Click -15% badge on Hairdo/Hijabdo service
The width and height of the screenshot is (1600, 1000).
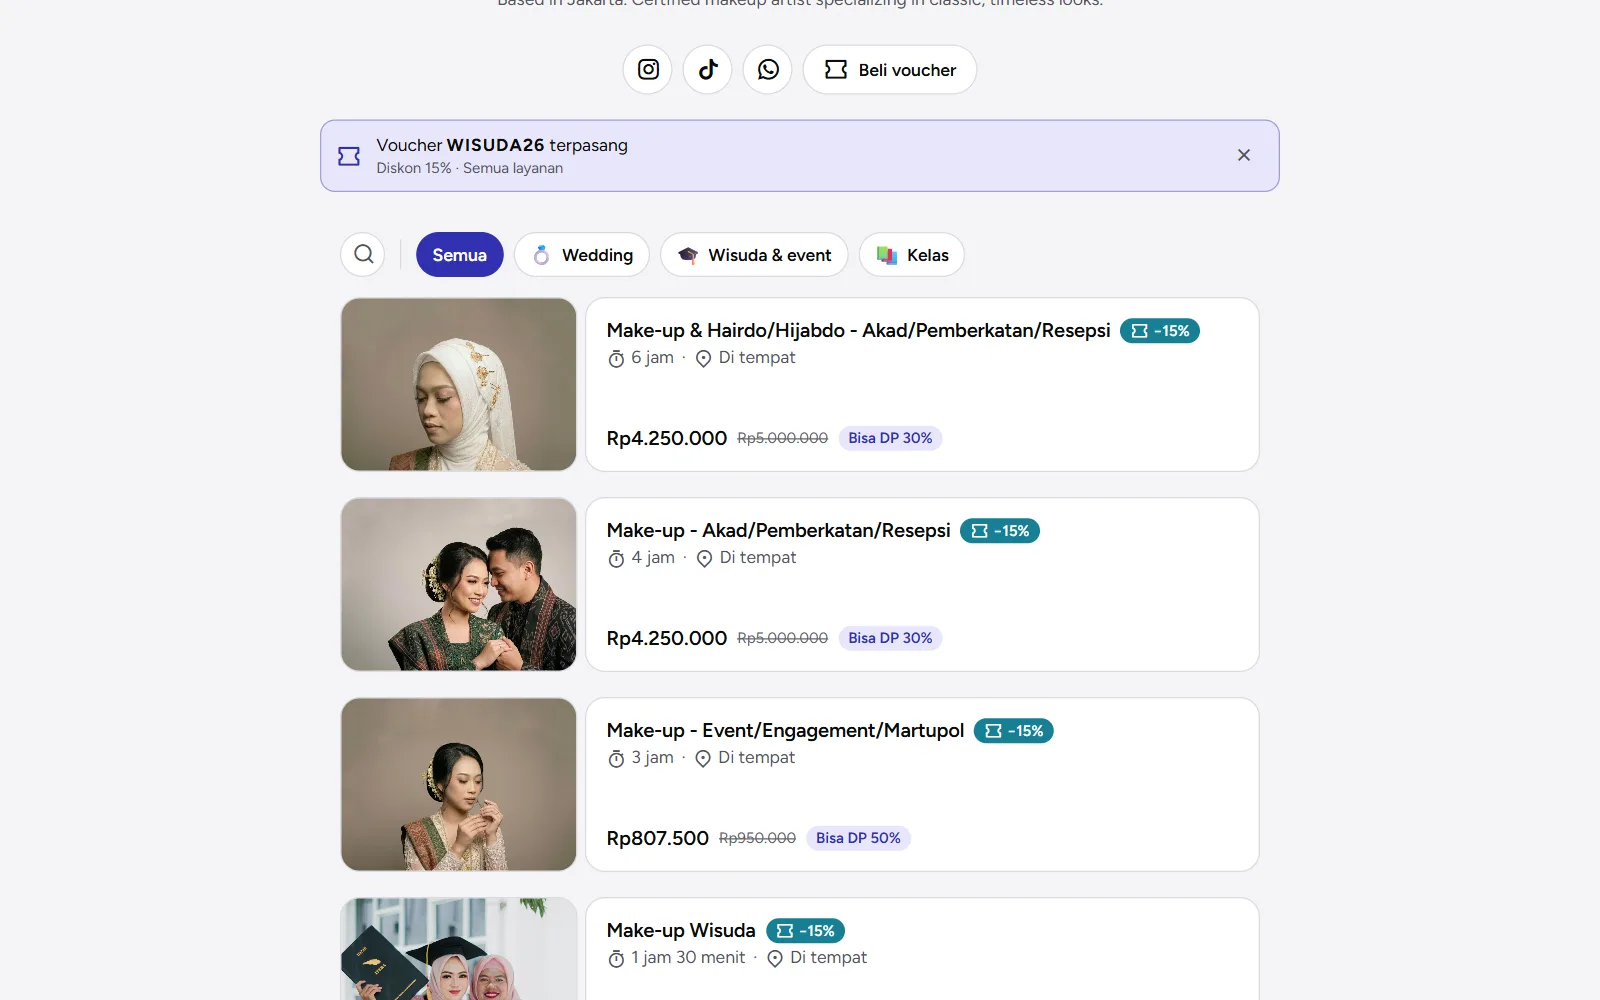pyautogui.click(x=1160, y=331)
